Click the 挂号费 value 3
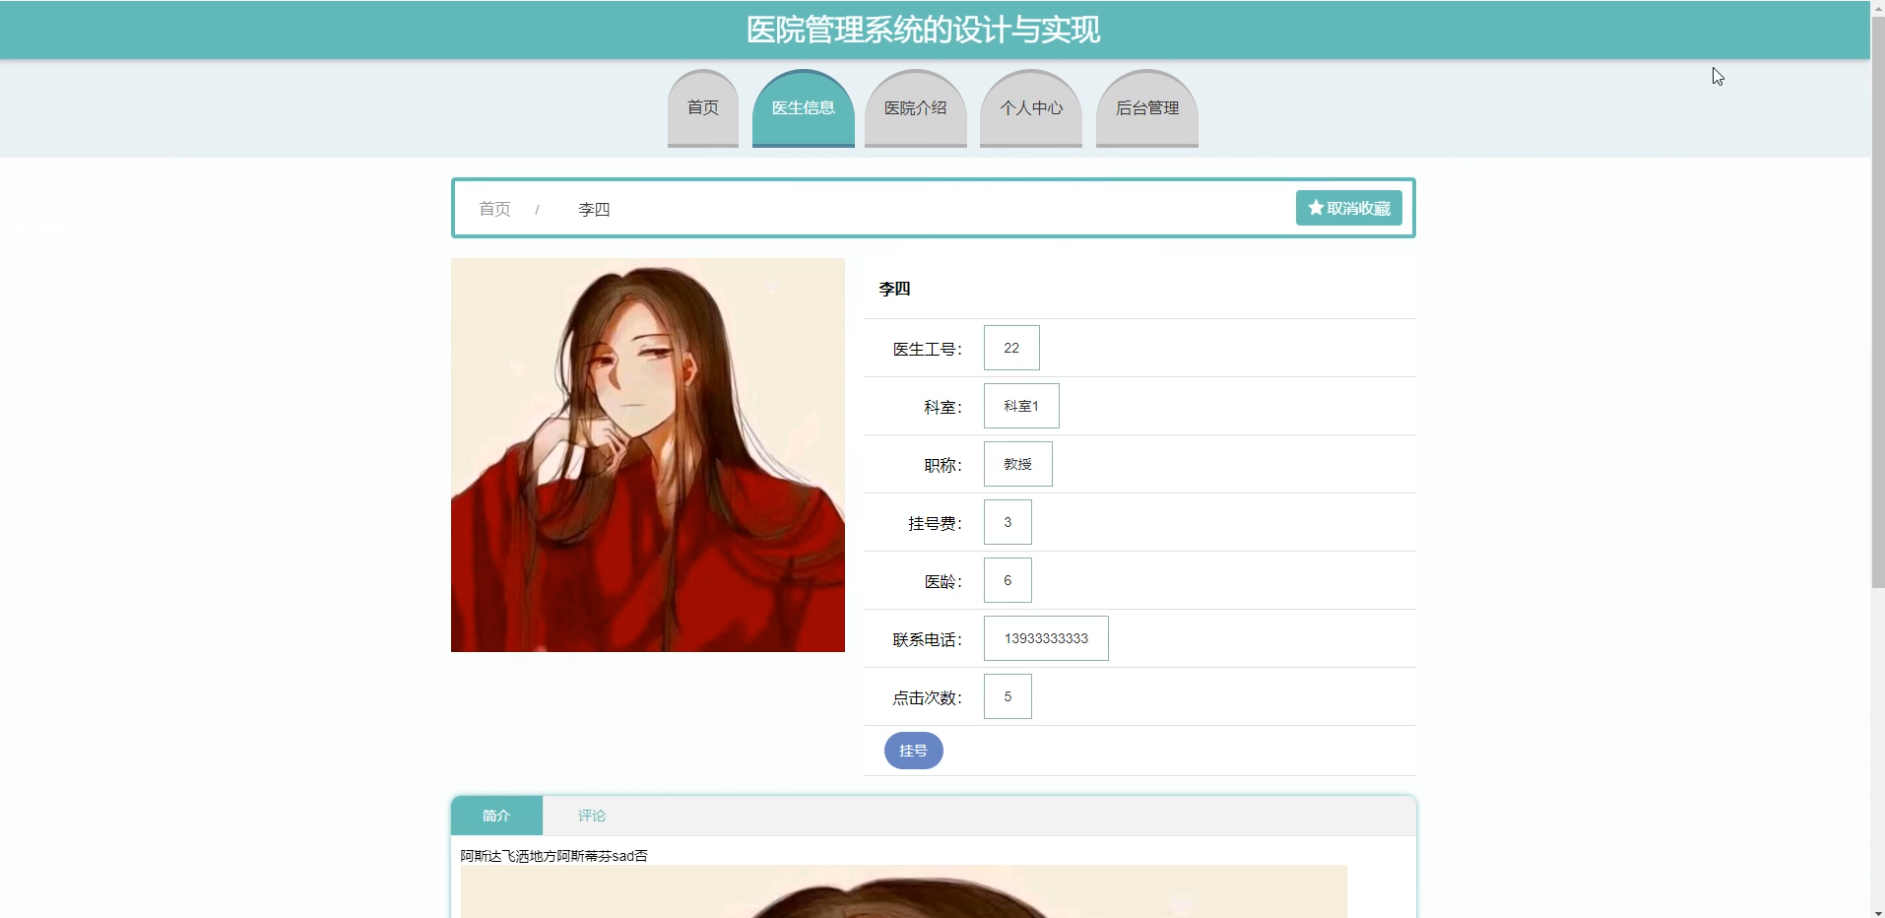This screenshot has width=1885, height=918. click(1007, 522)
